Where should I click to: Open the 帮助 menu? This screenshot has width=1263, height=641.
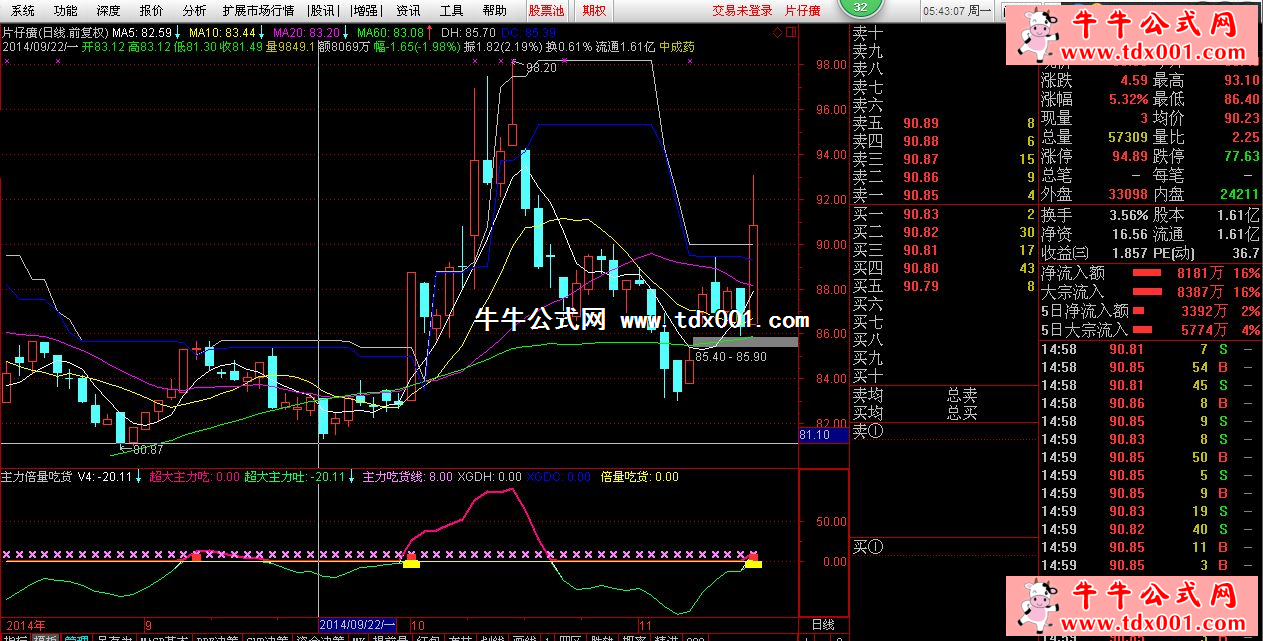(494, 10)
